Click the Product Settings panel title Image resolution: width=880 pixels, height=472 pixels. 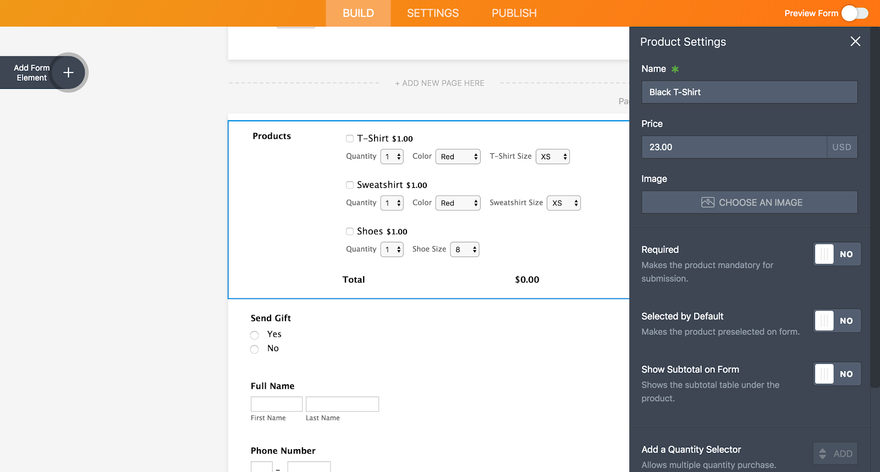click(x=683, y=42)
